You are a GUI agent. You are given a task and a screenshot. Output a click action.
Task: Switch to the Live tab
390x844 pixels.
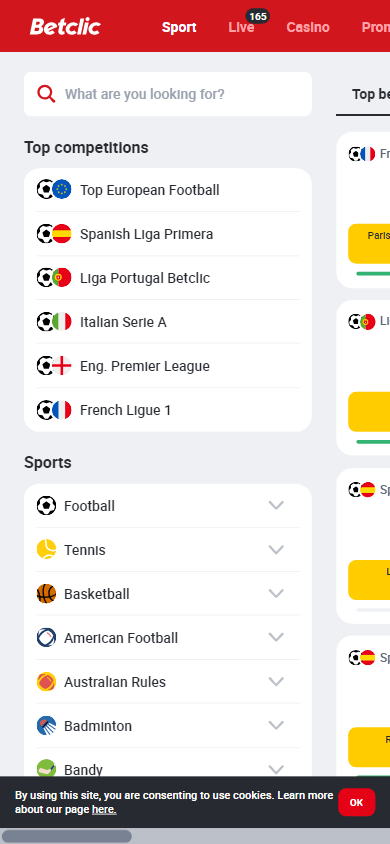click(241, 27)
